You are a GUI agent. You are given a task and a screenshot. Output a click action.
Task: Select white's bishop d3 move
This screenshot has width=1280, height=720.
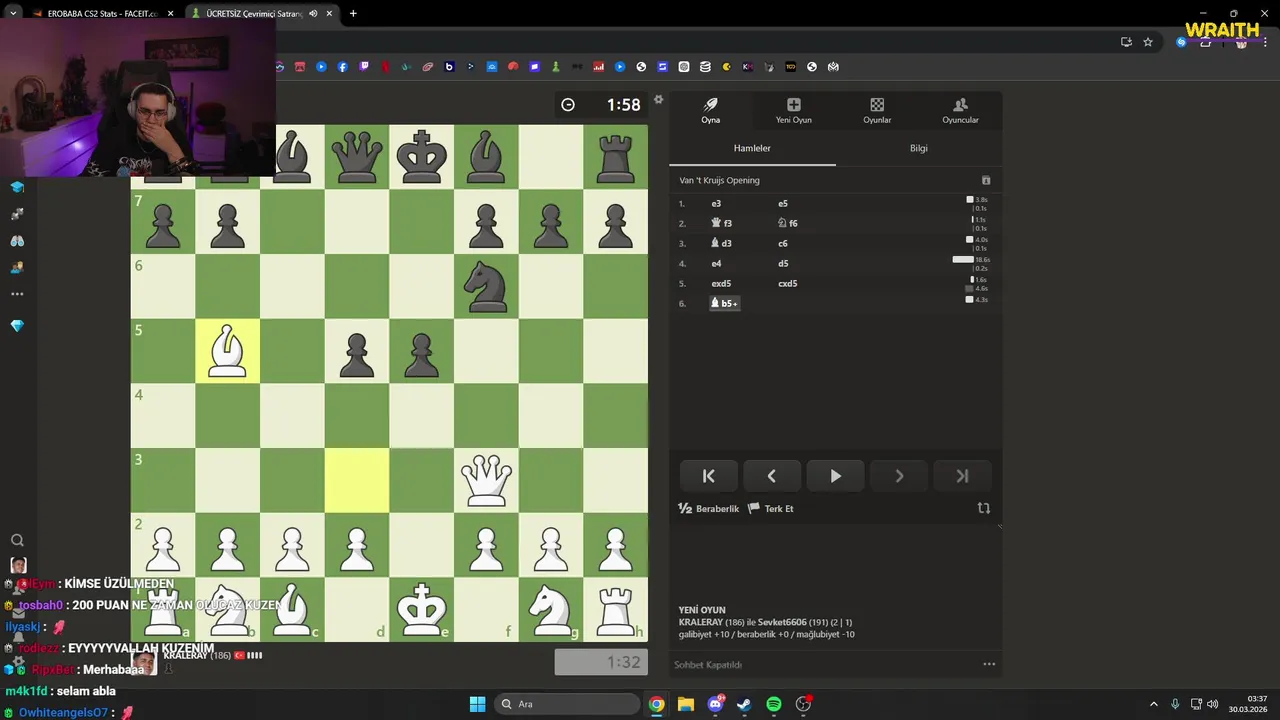point(721,243)
